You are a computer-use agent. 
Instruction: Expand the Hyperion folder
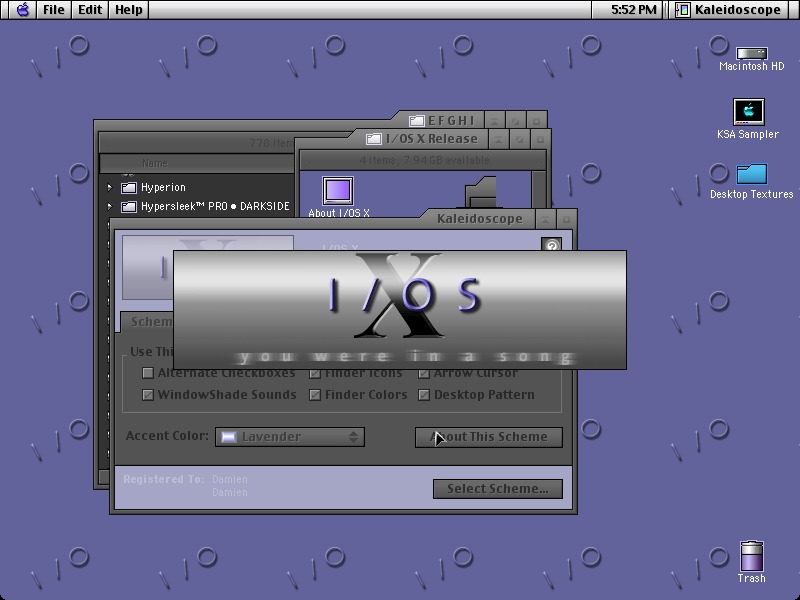110,188
